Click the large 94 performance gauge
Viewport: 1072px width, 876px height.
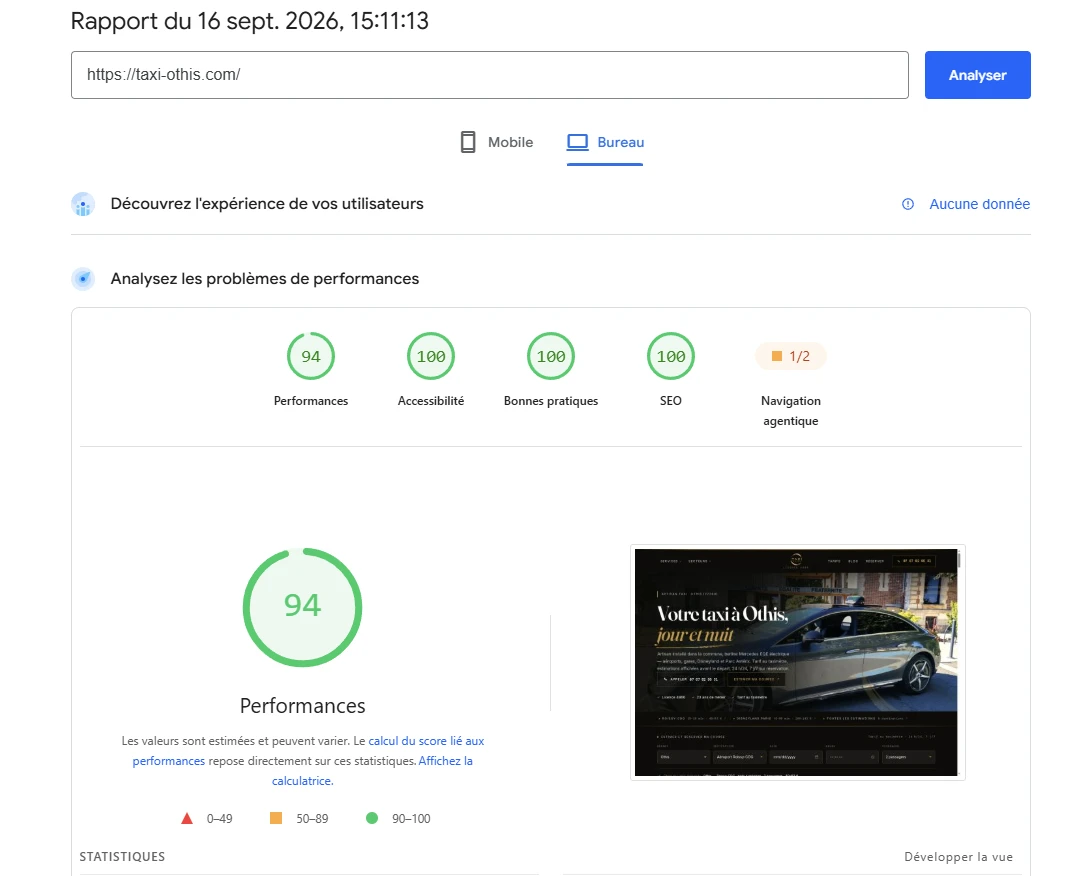[302, 607]
